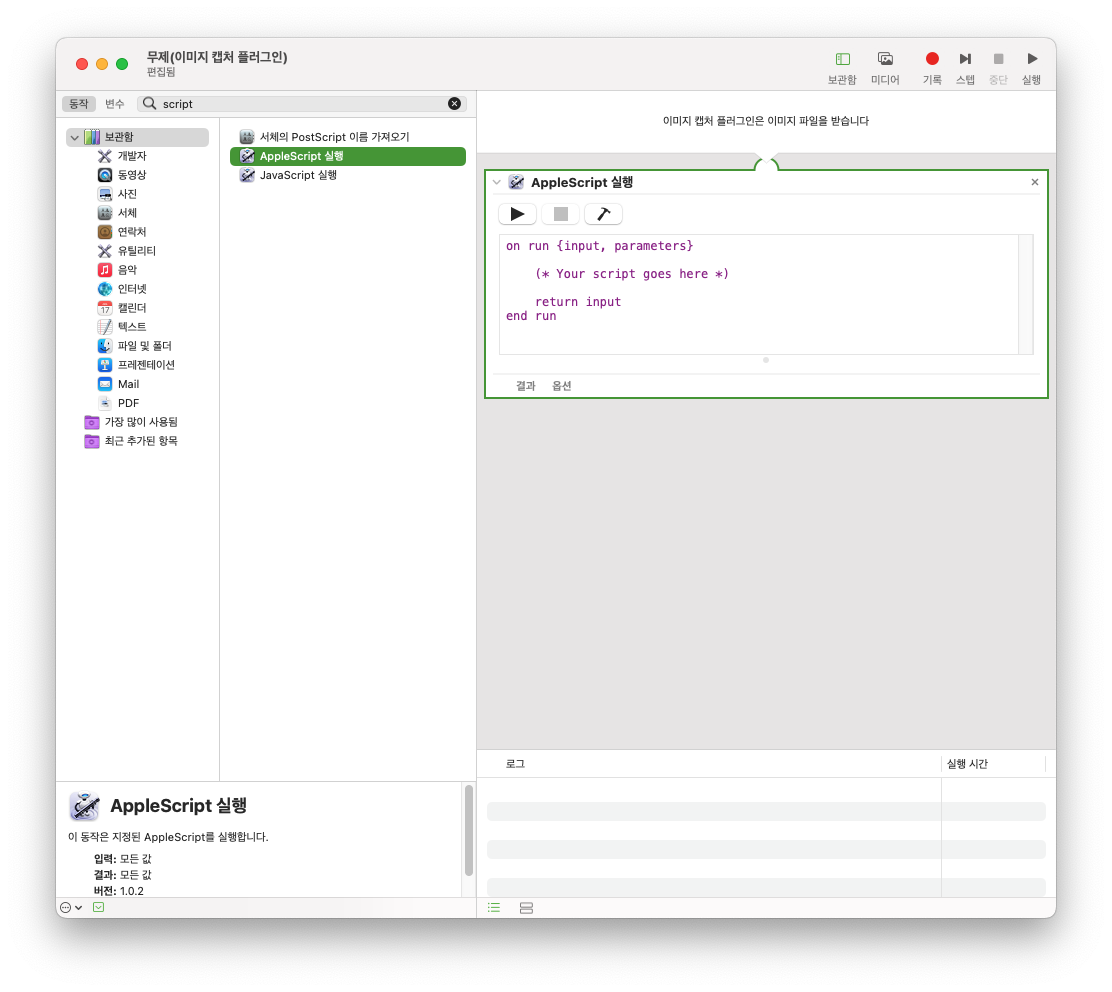Viewport: 1112px width, 992px height.
Task: Switch to the 동작 actions tab
Action: tap(79, 104)
